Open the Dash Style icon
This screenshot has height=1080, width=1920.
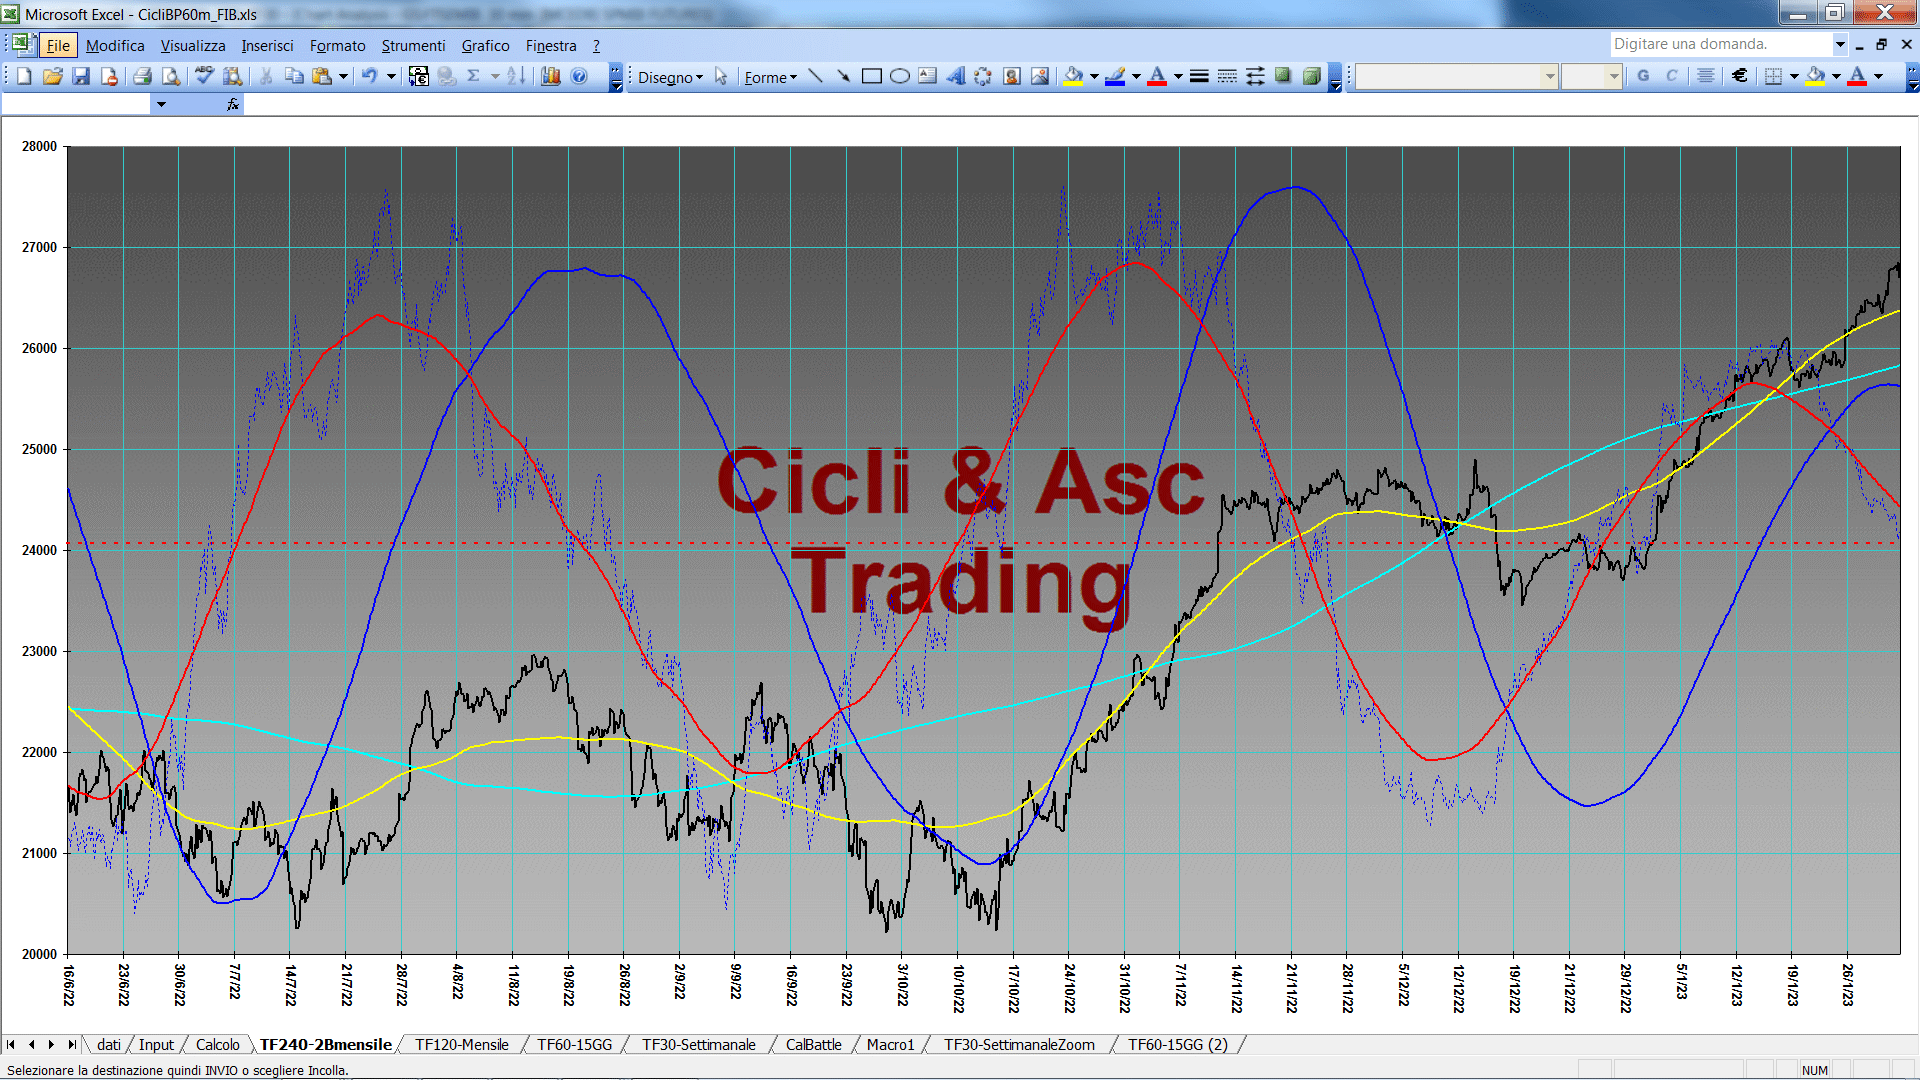(x=1227, y=77)
